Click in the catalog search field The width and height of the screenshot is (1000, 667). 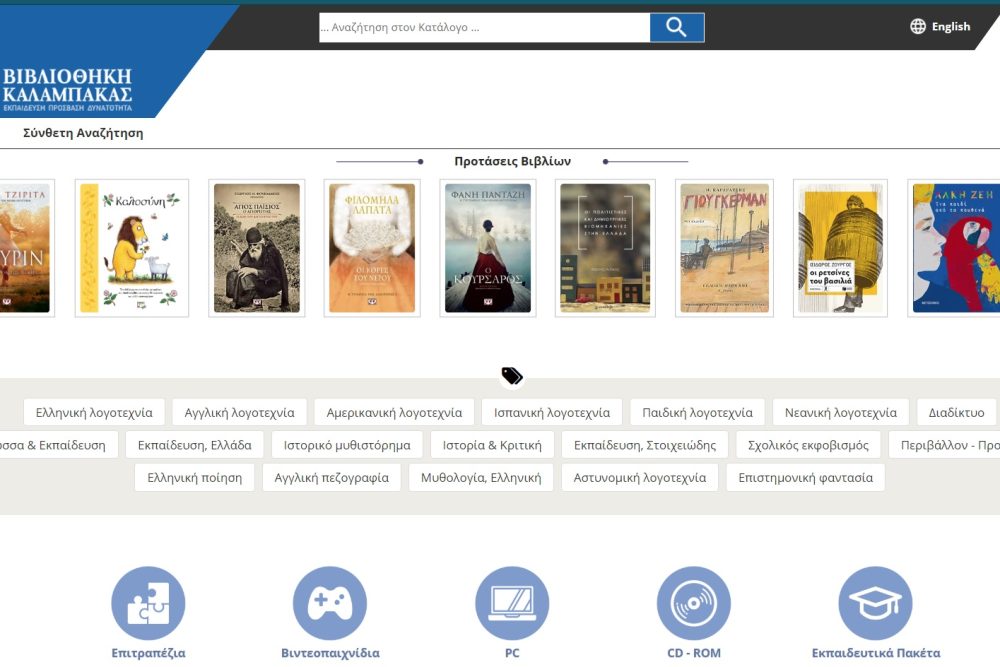[x=483, y=28]
